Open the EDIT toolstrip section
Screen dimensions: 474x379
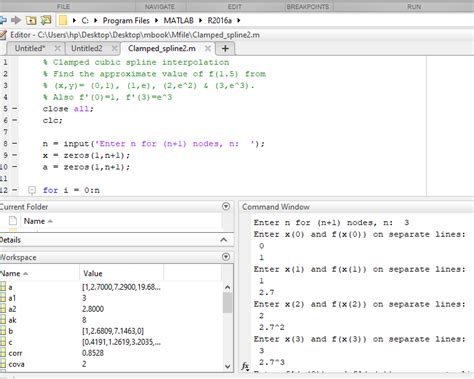pyautogui.click(x=235, y=7)
